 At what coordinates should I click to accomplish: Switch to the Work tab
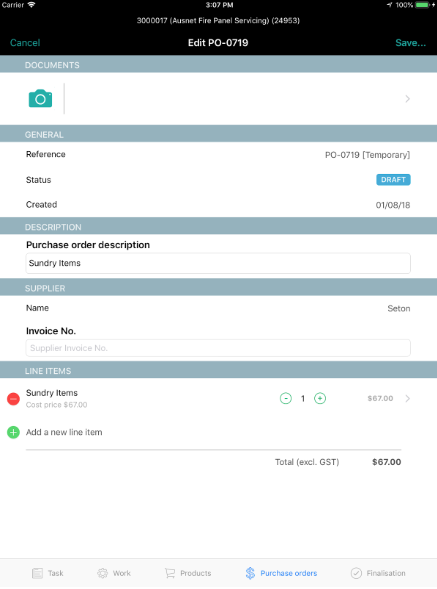click(x=114, y=573)
